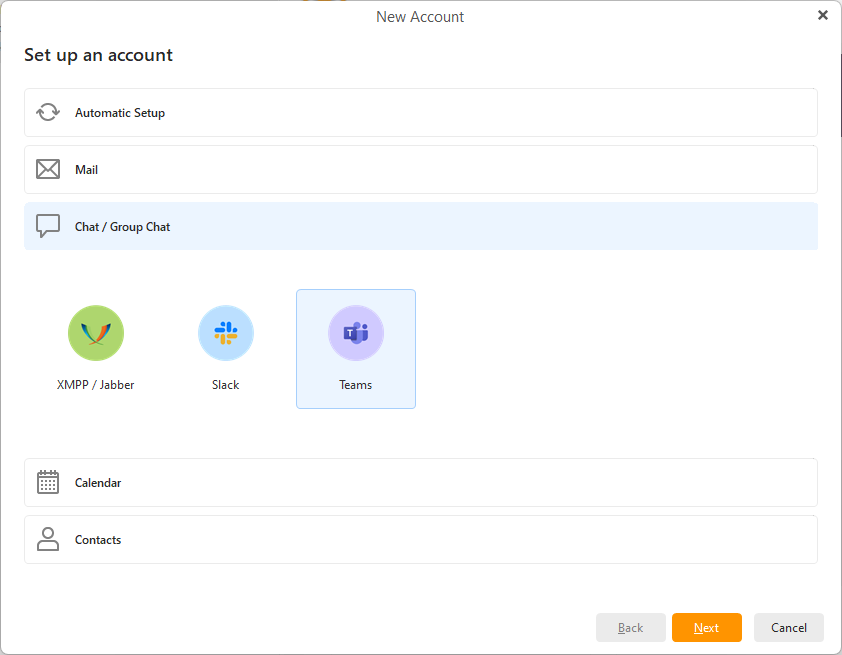
Task: Click the disabled Back button
Action: [x=630, y=628]
